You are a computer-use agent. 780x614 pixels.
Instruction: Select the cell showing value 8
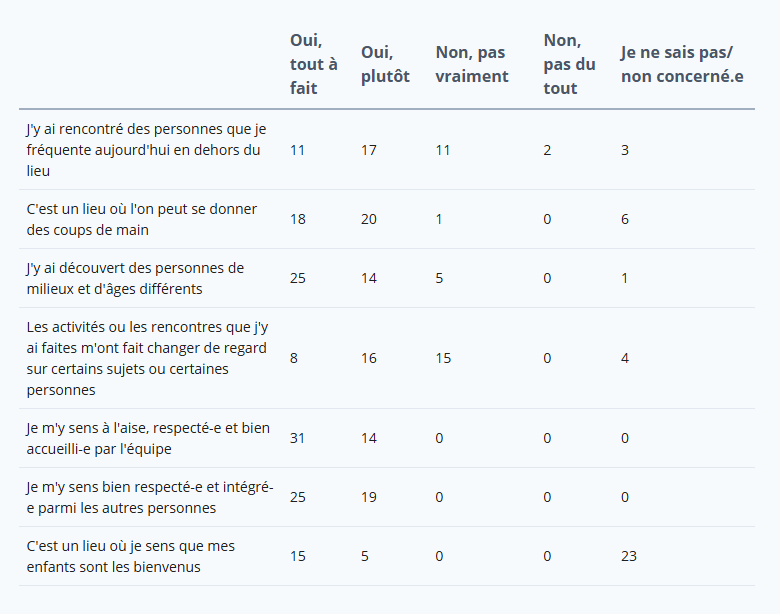click(x=294, y=358)
